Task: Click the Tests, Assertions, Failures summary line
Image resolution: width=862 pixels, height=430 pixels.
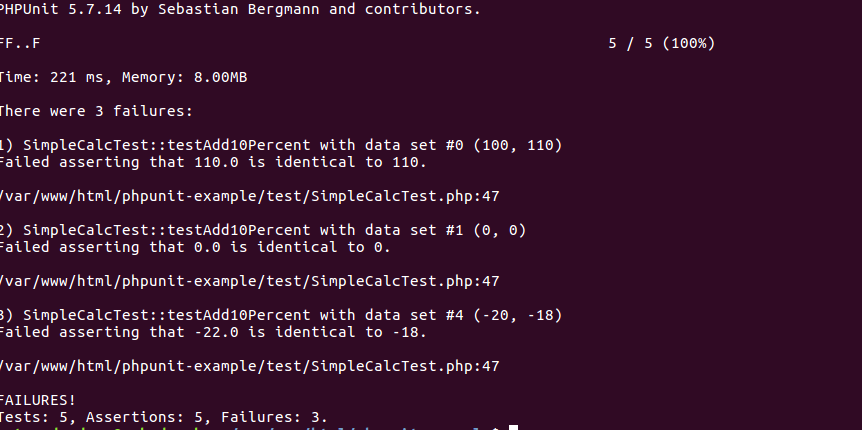Action: point(164,416)
